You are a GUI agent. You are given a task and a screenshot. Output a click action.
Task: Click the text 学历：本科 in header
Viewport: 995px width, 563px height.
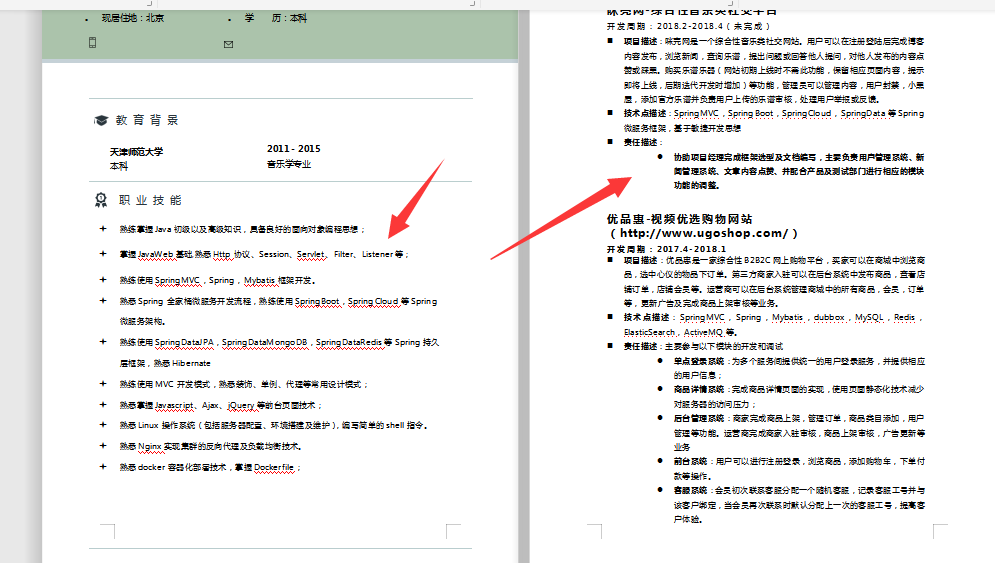pyautogui.click(x=276, y=18)
